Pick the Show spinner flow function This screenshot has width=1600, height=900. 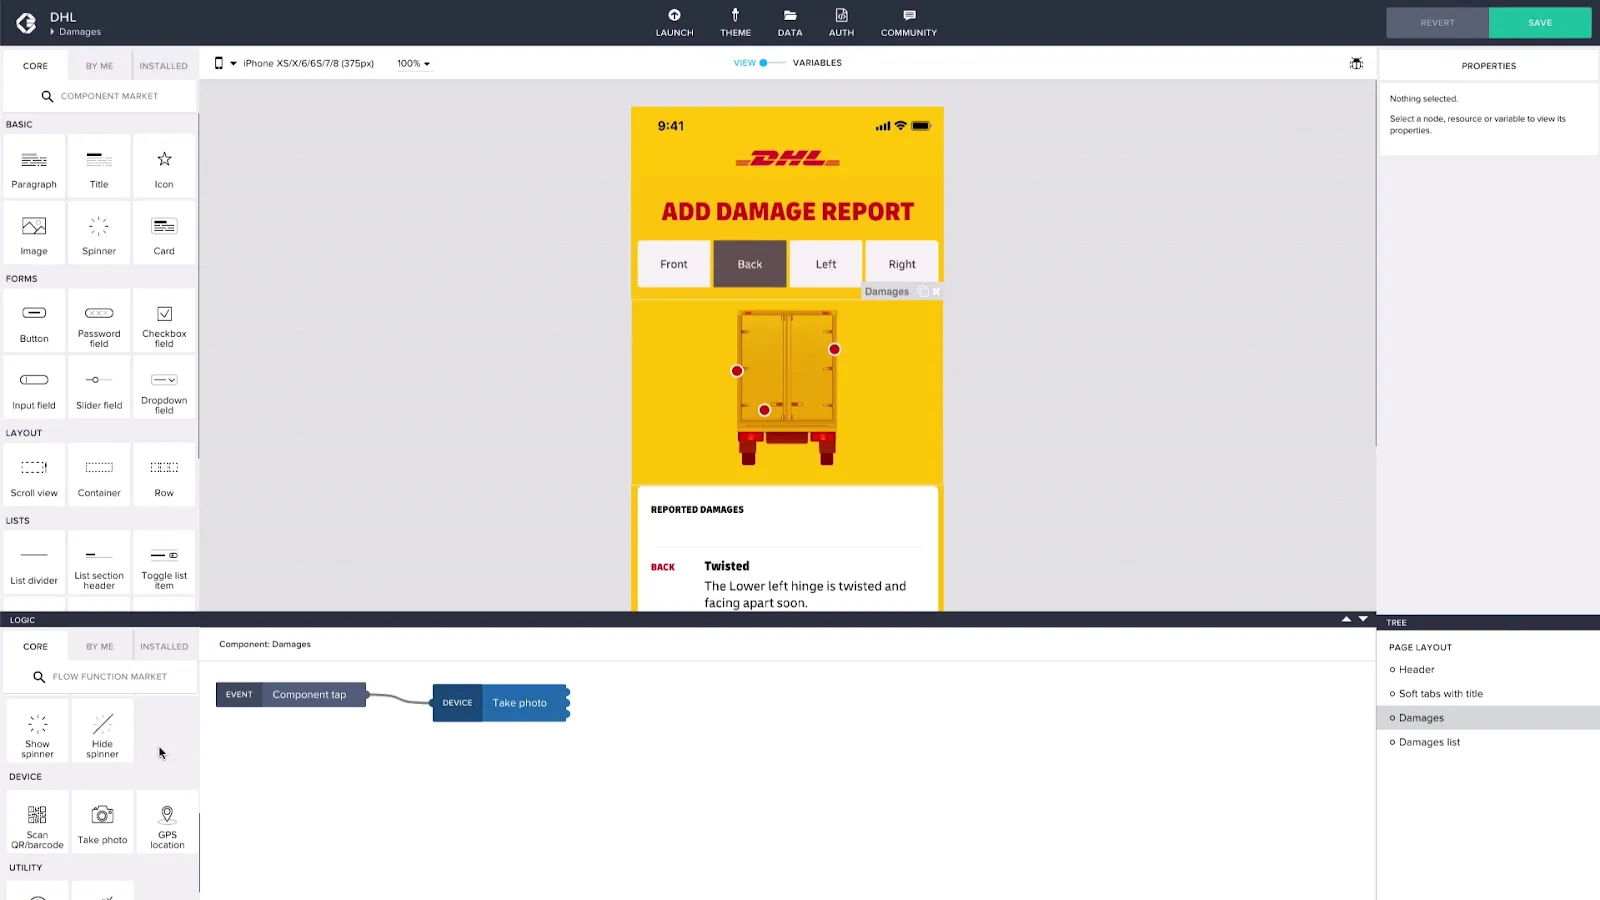(x=37, y=731)
